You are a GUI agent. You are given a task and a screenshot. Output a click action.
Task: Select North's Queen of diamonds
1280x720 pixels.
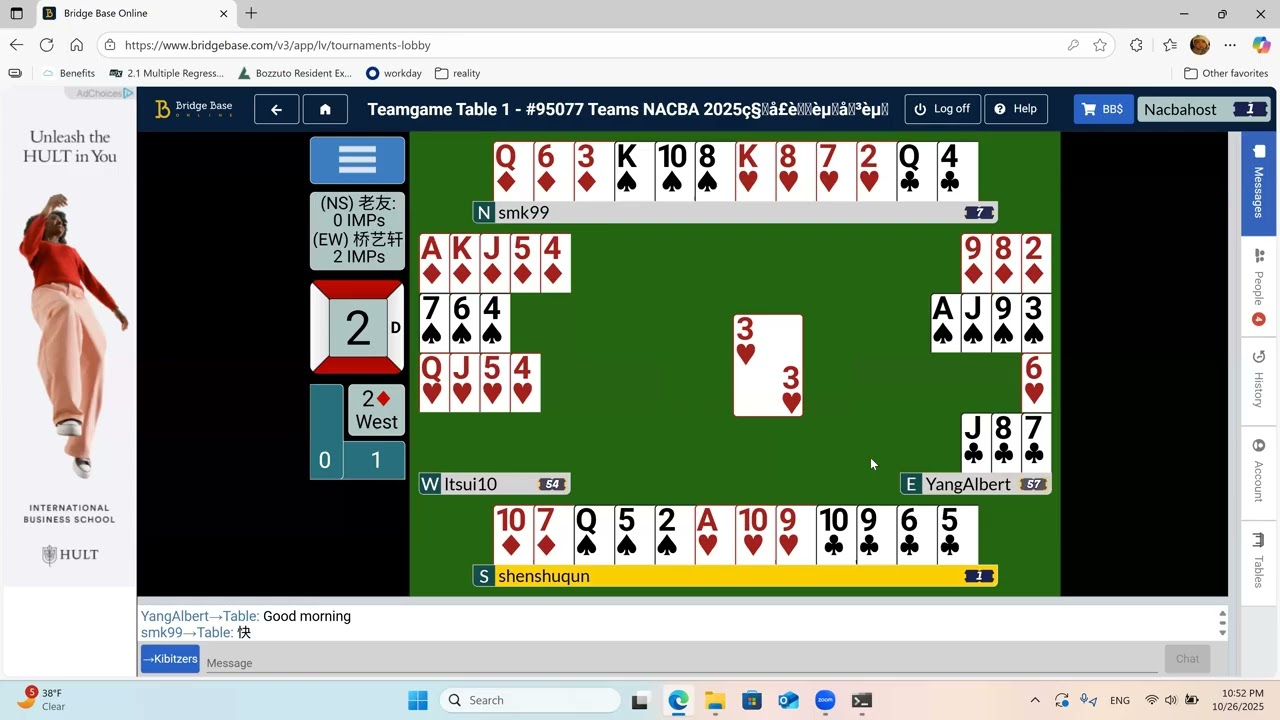pos(513,171)
